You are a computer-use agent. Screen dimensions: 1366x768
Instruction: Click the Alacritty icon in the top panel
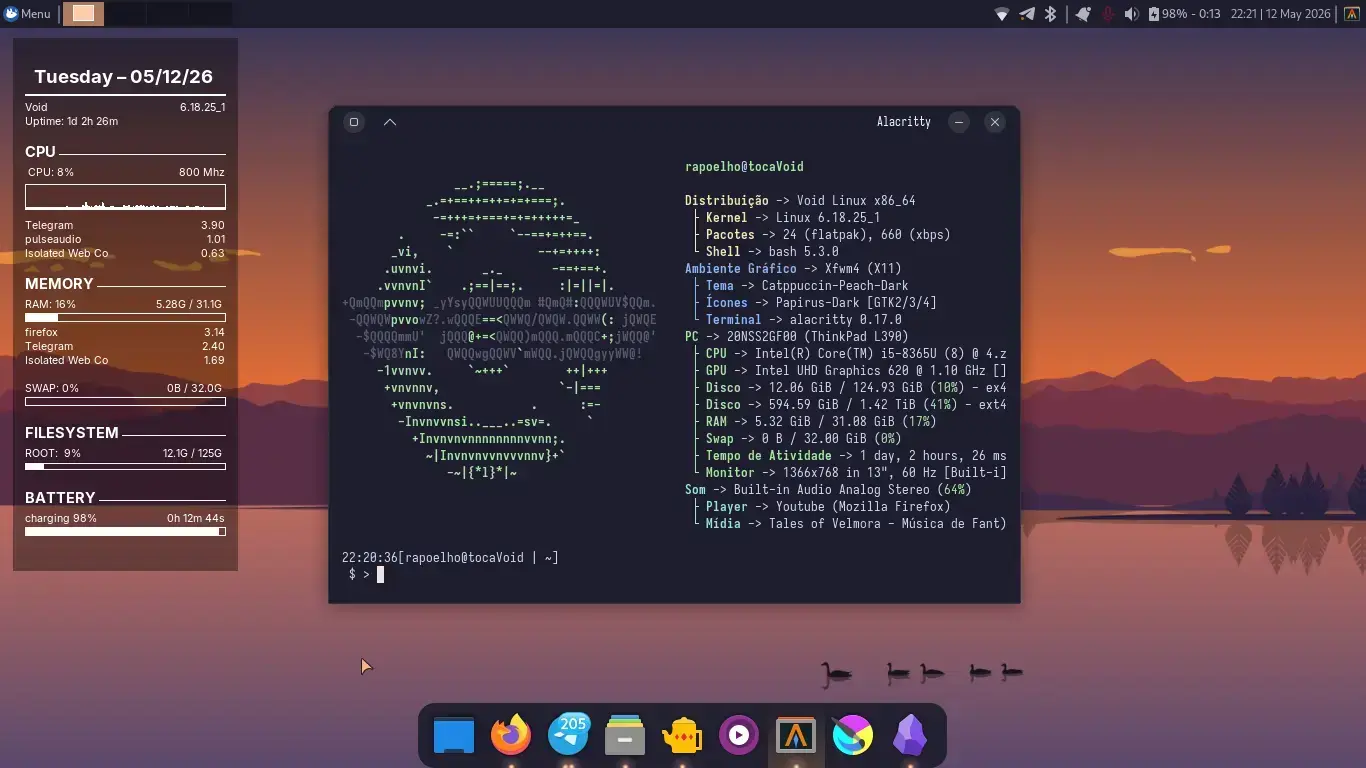tap(1350, 14)
